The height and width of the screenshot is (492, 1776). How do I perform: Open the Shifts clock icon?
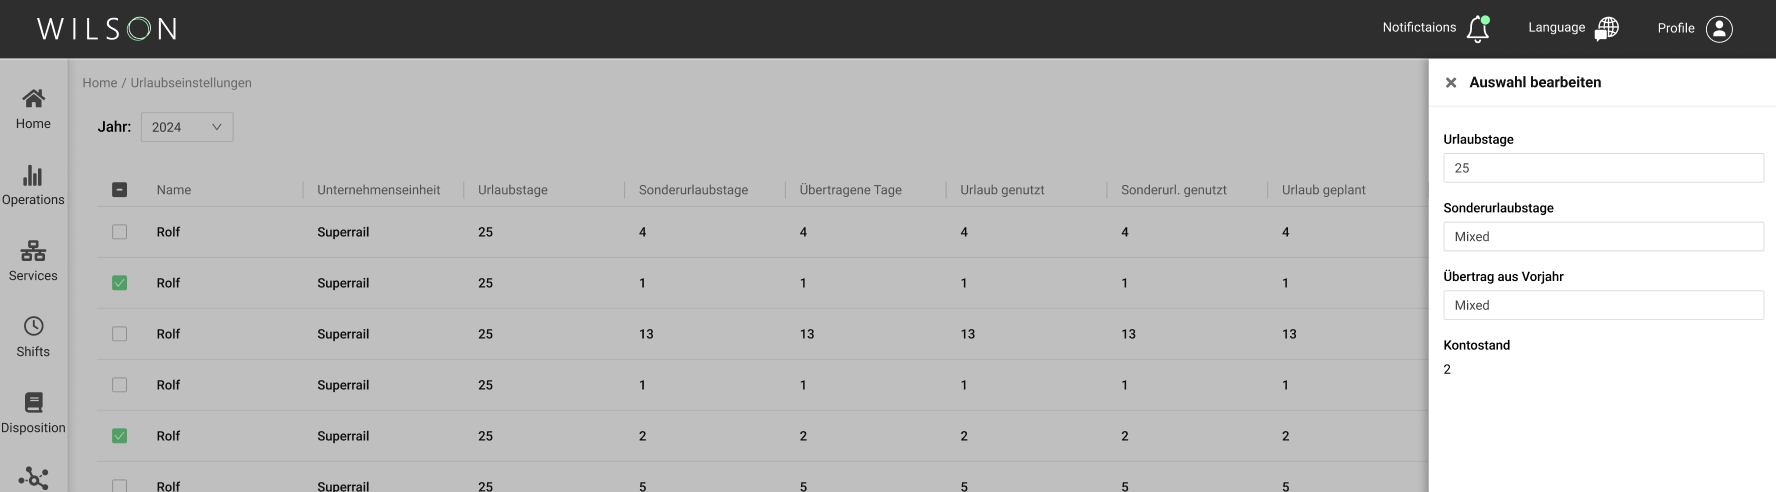click(33, 326)
